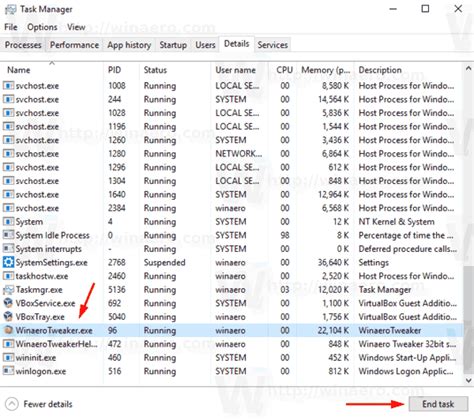Click the Task Manager title bar icon

tap(10, 9)
